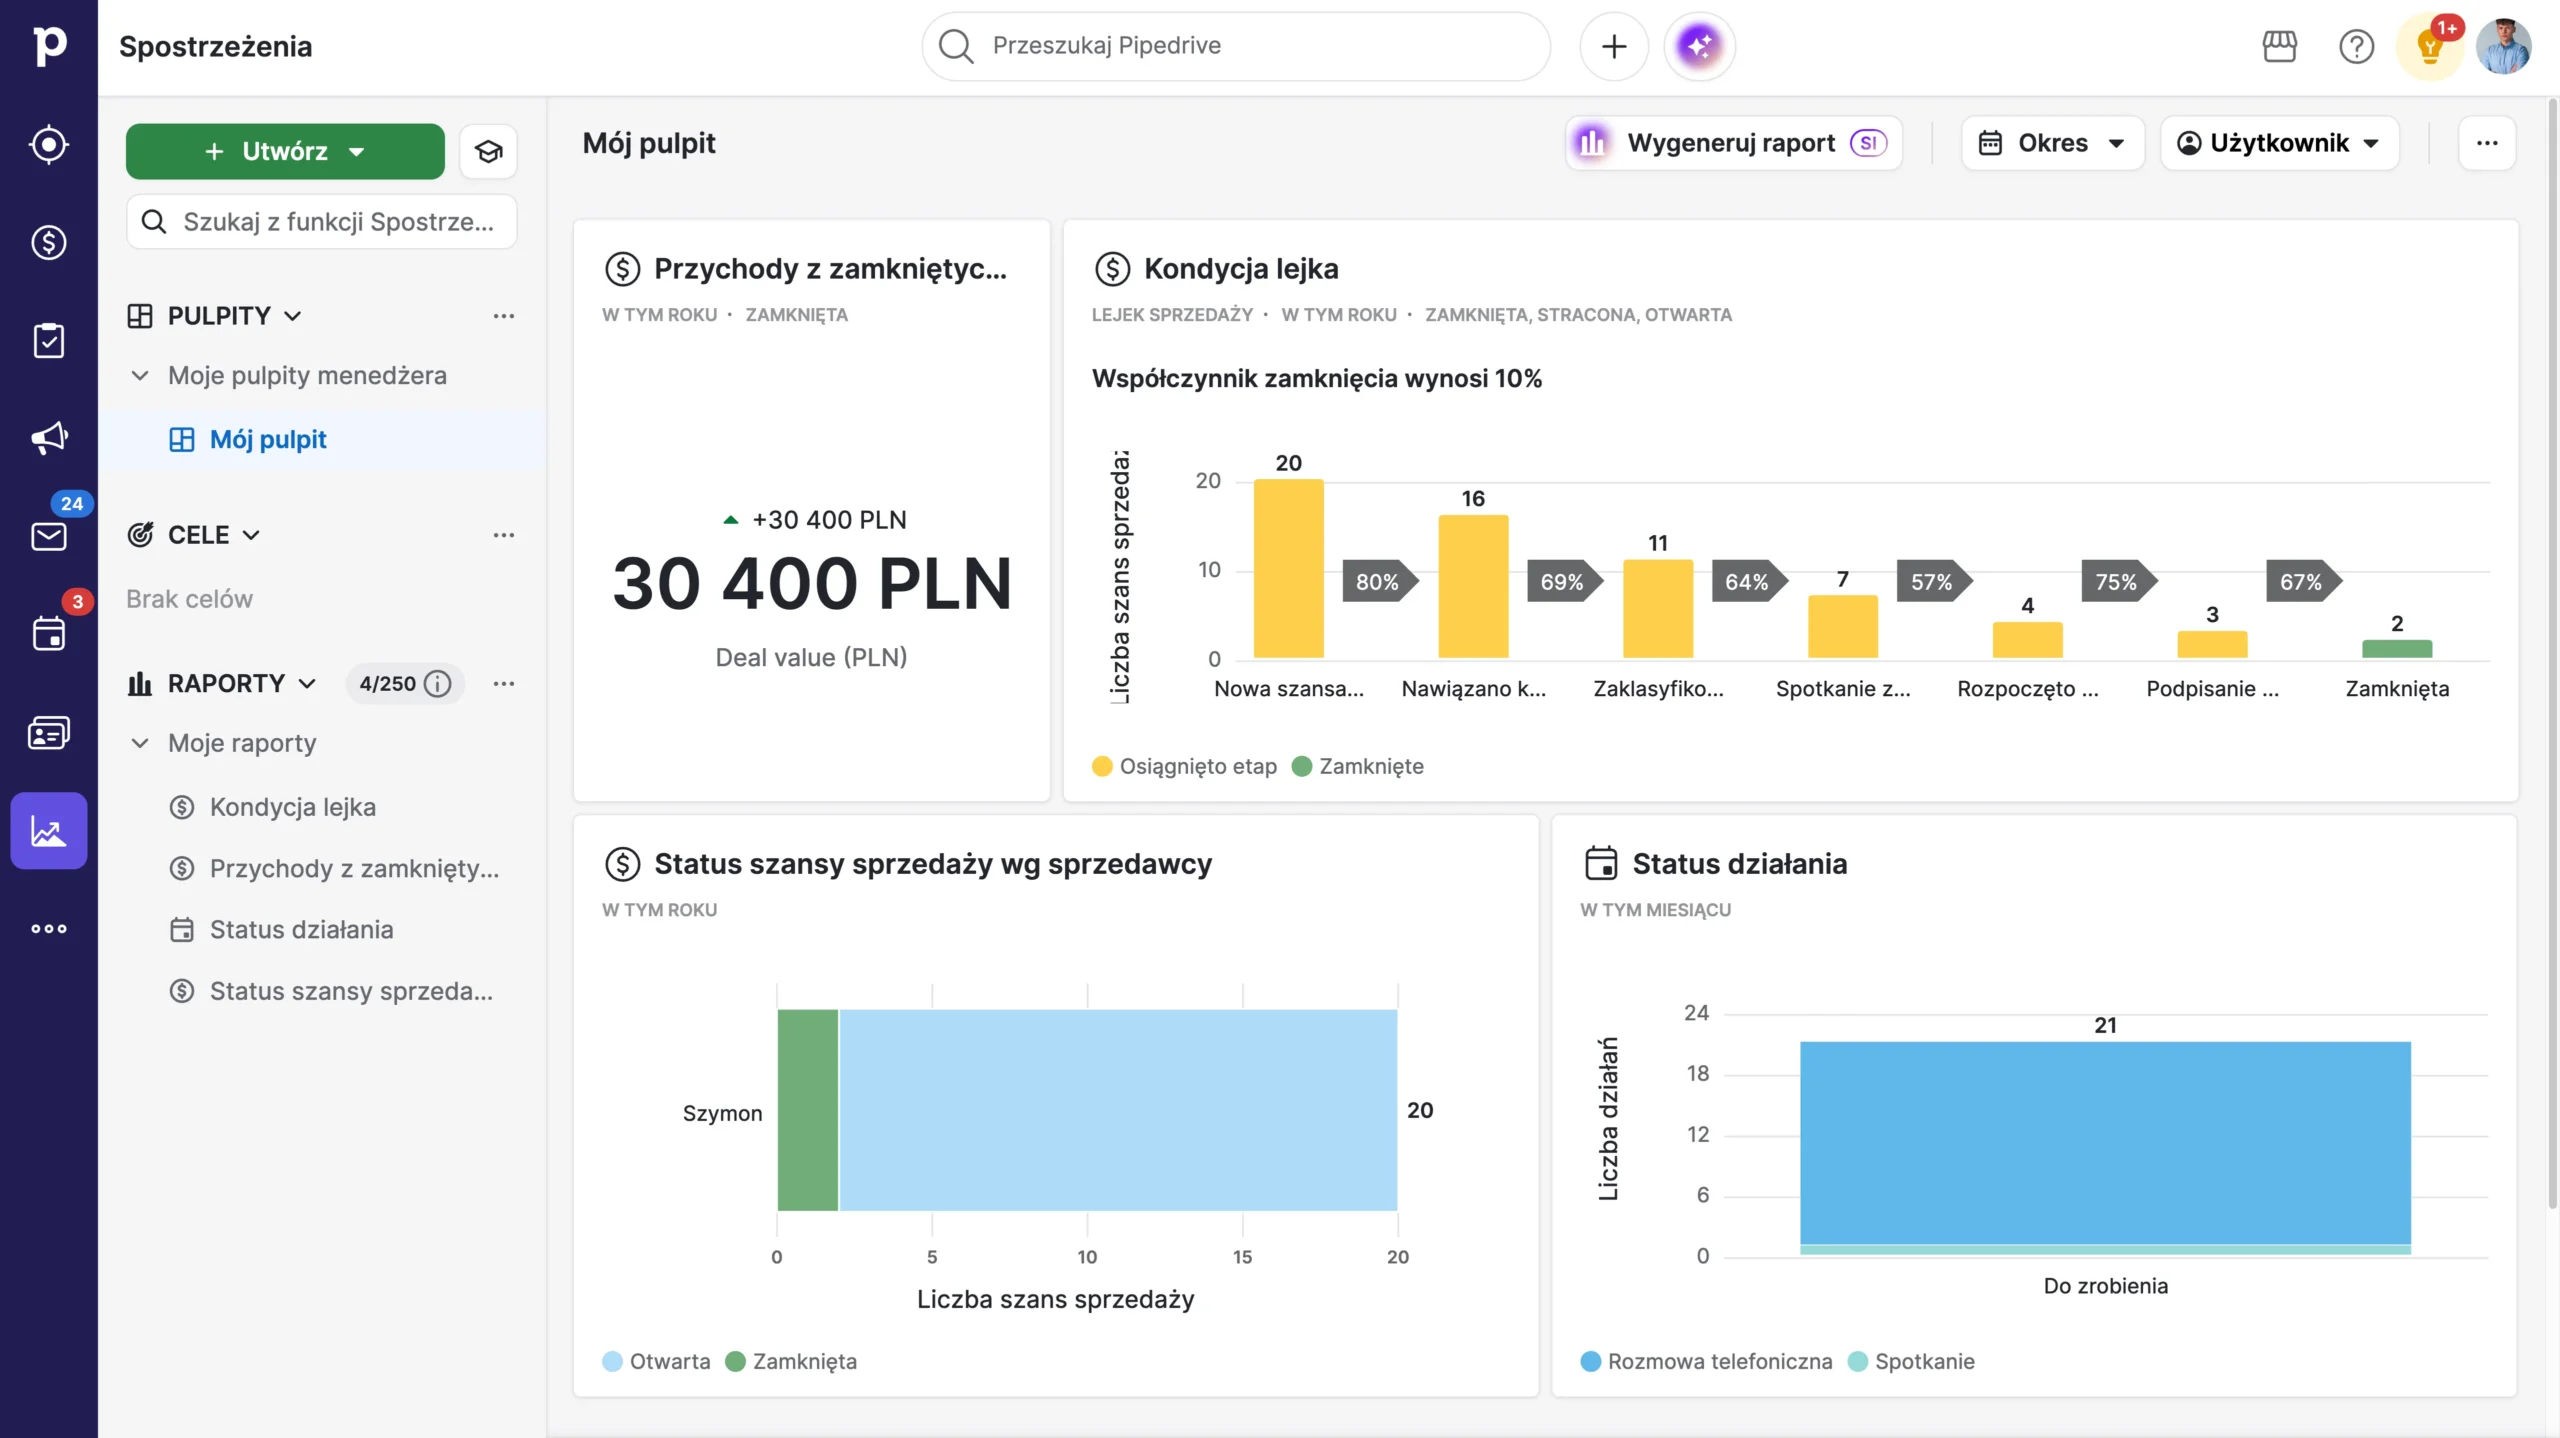Screen dimensions: 2560x1438
Task: Open Kondycja lejka widget title
Action: tap(1241, 269)
